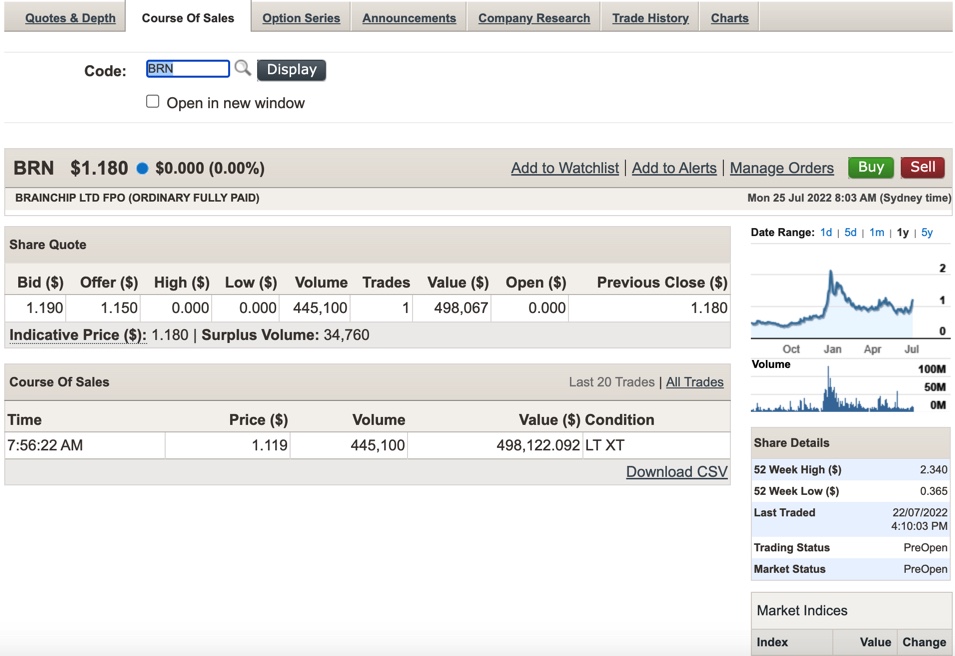Click the Time column header

click(24, 420)
